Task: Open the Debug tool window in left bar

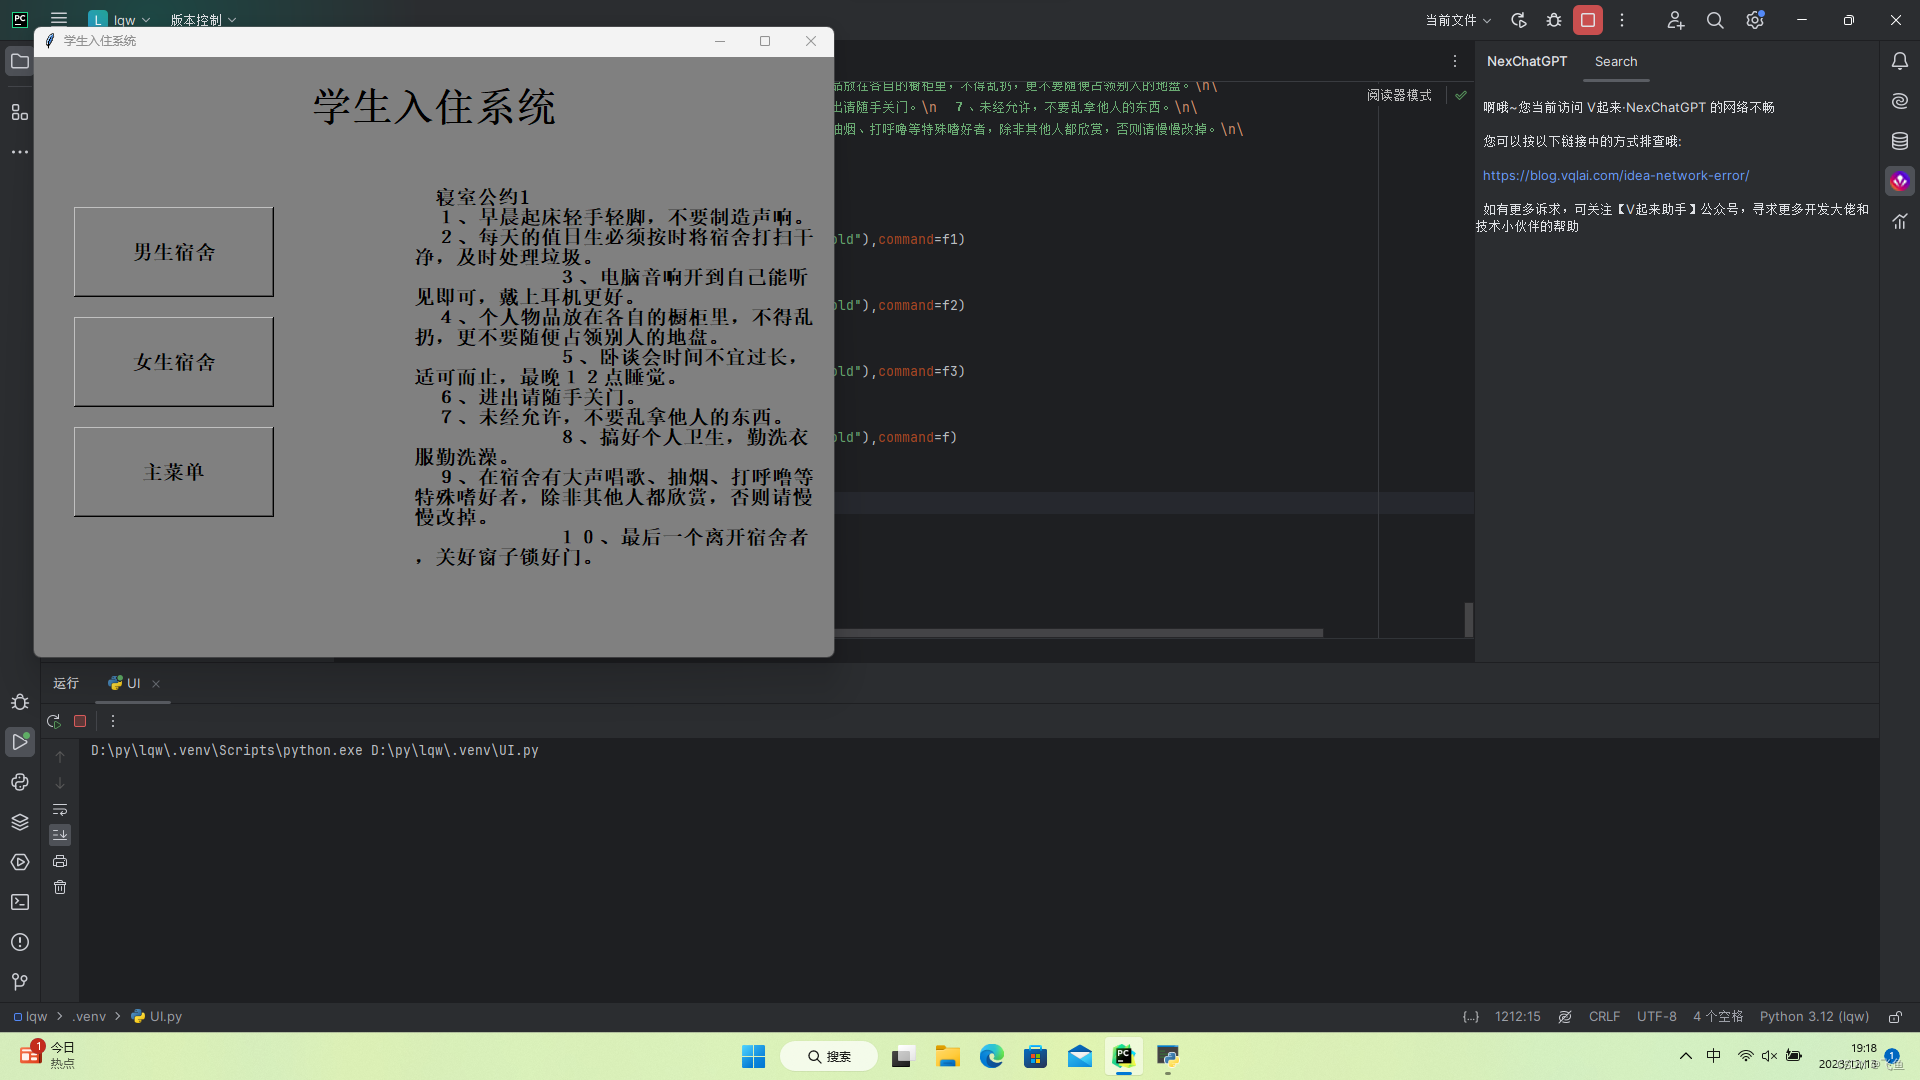Action: [x=20, y=702]
